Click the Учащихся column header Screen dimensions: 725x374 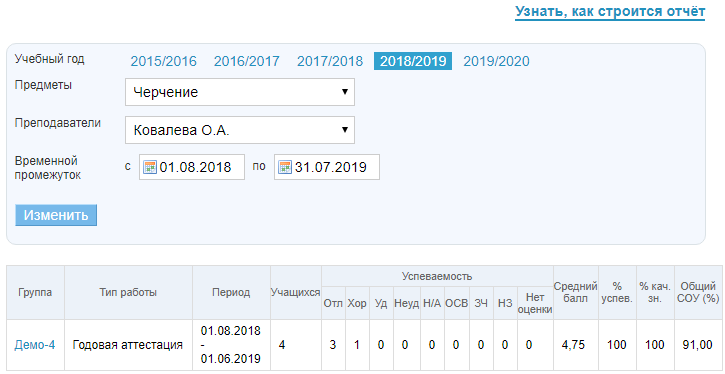(x=296, y=292)
